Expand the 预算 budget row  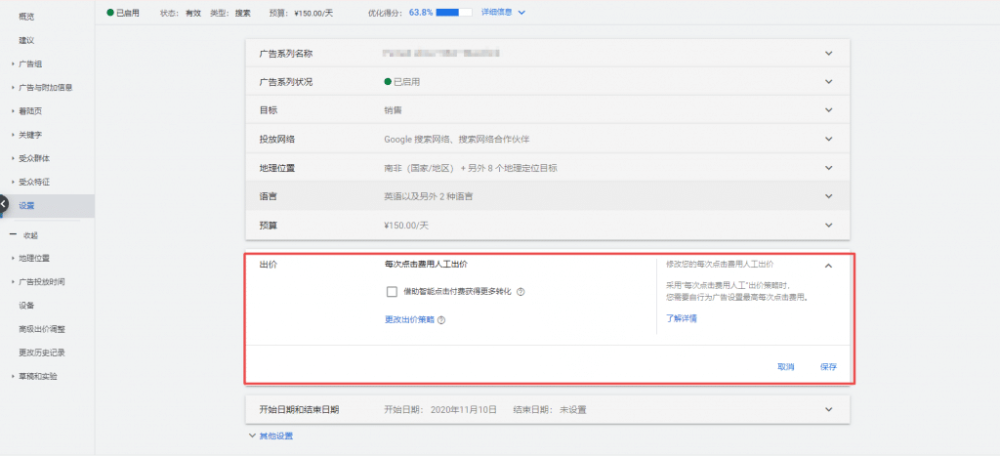tap(828, 225)
